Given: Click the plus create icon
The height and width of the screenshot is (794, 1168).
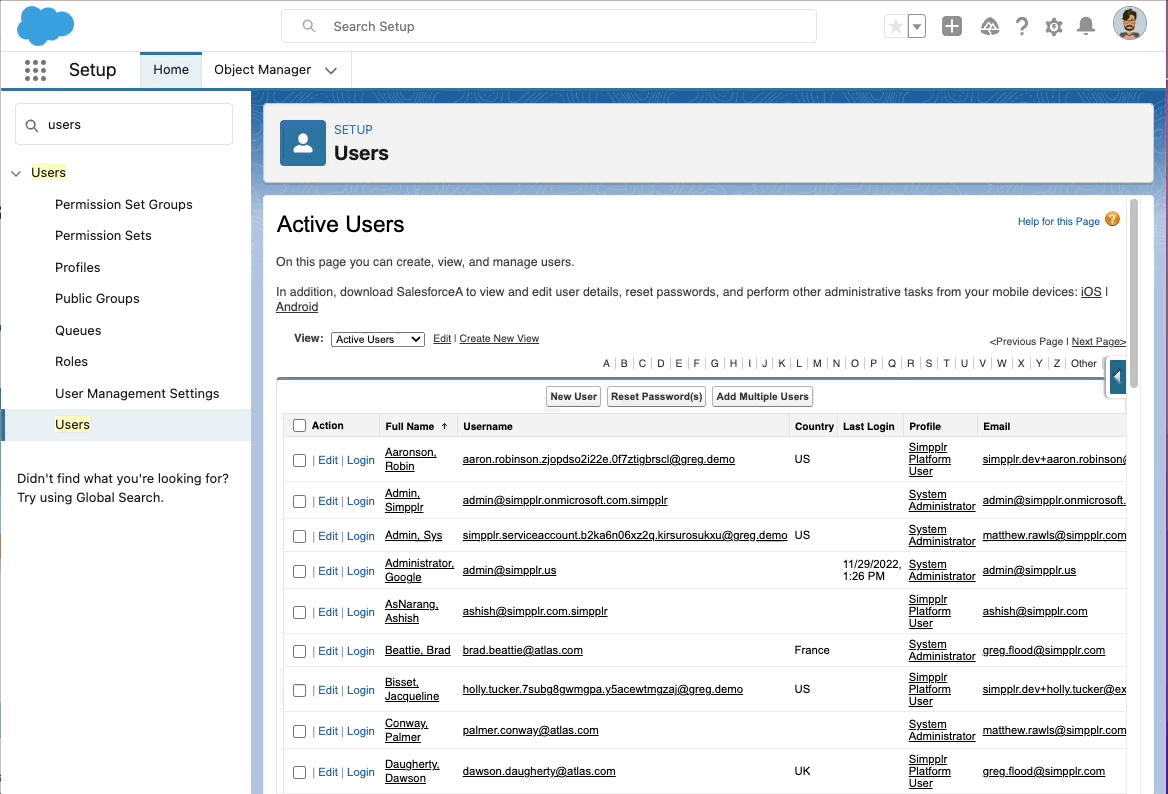Looking at the screenshot, I should [951, 26].
